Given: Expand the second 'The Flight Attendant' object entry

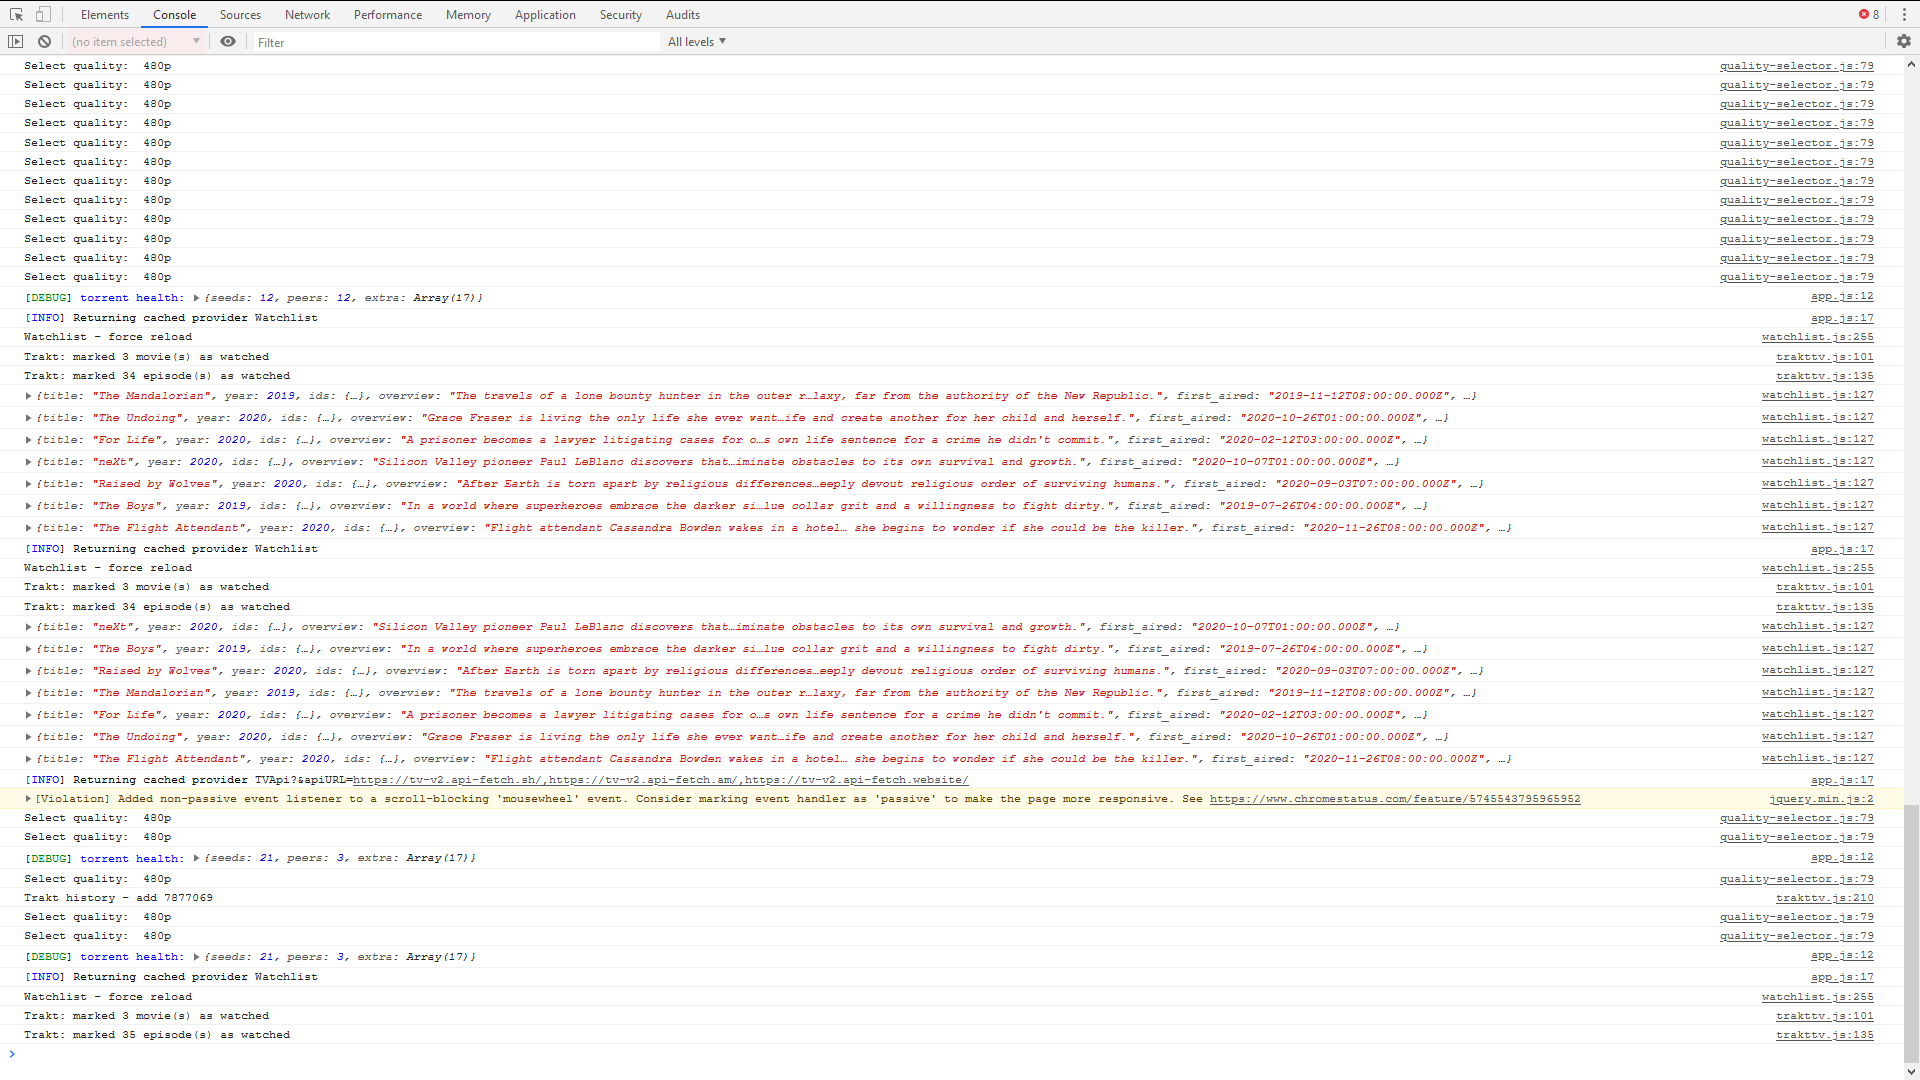Looking at the screenshot, I should coord(28,759).
